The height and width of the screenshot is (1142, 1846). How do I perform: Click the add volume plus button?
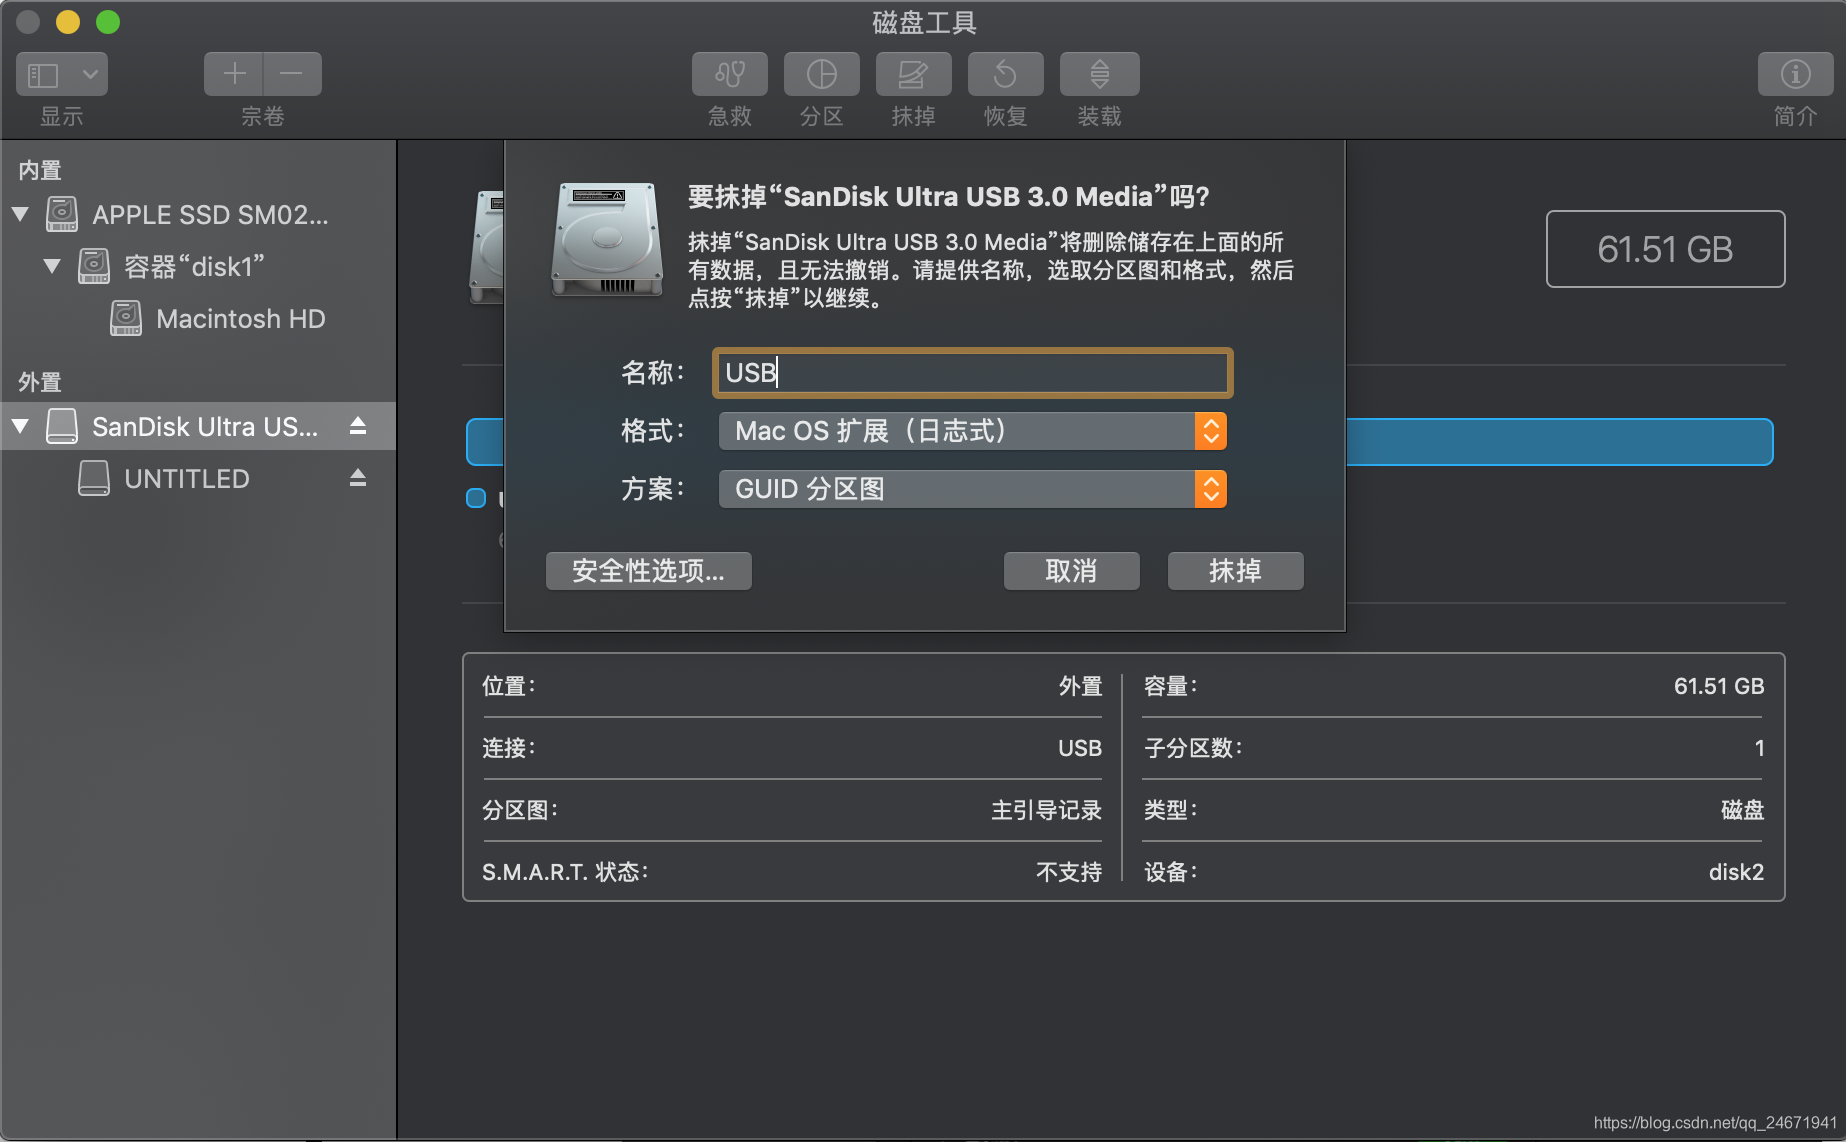[234, 74]
